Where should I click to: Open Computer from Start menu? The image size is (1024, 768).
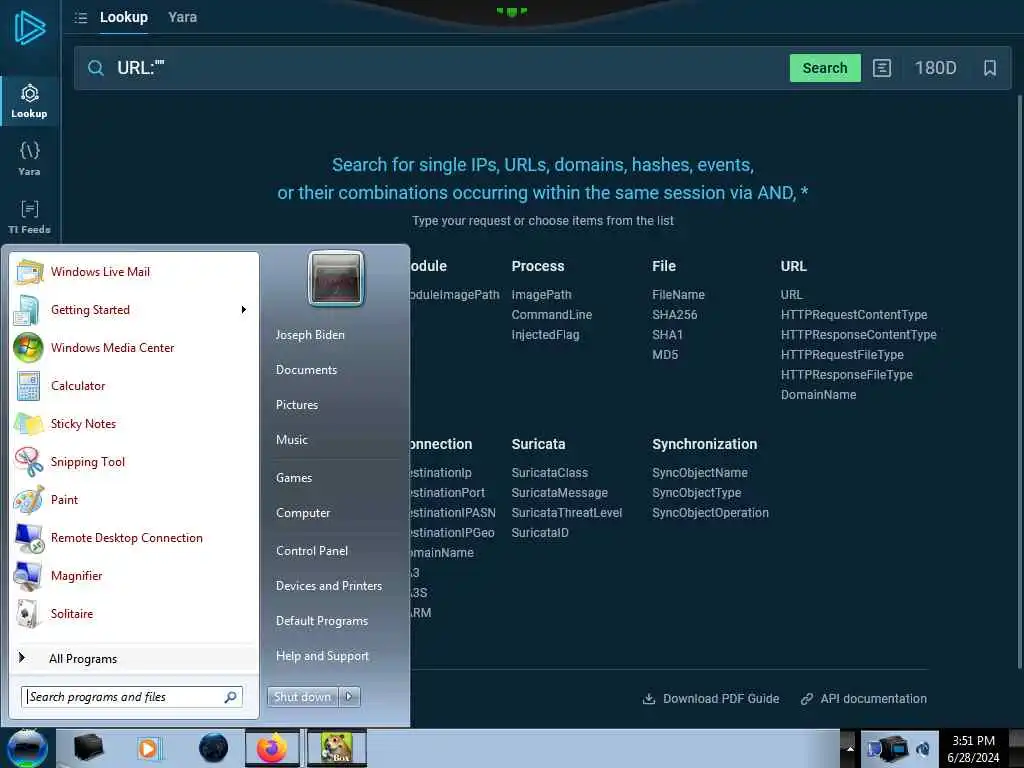[x=302, y=513]
